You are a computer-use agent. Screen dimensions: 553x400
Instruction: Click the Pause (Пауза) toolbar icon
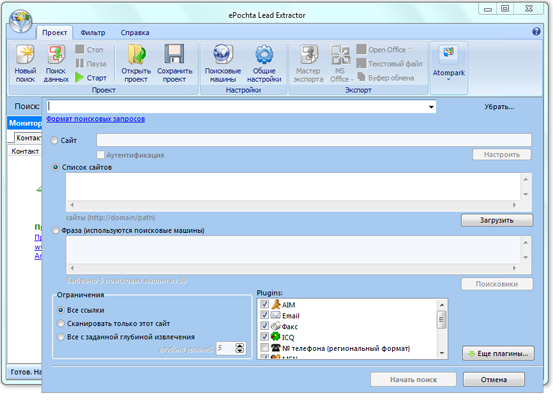[80, 63]
